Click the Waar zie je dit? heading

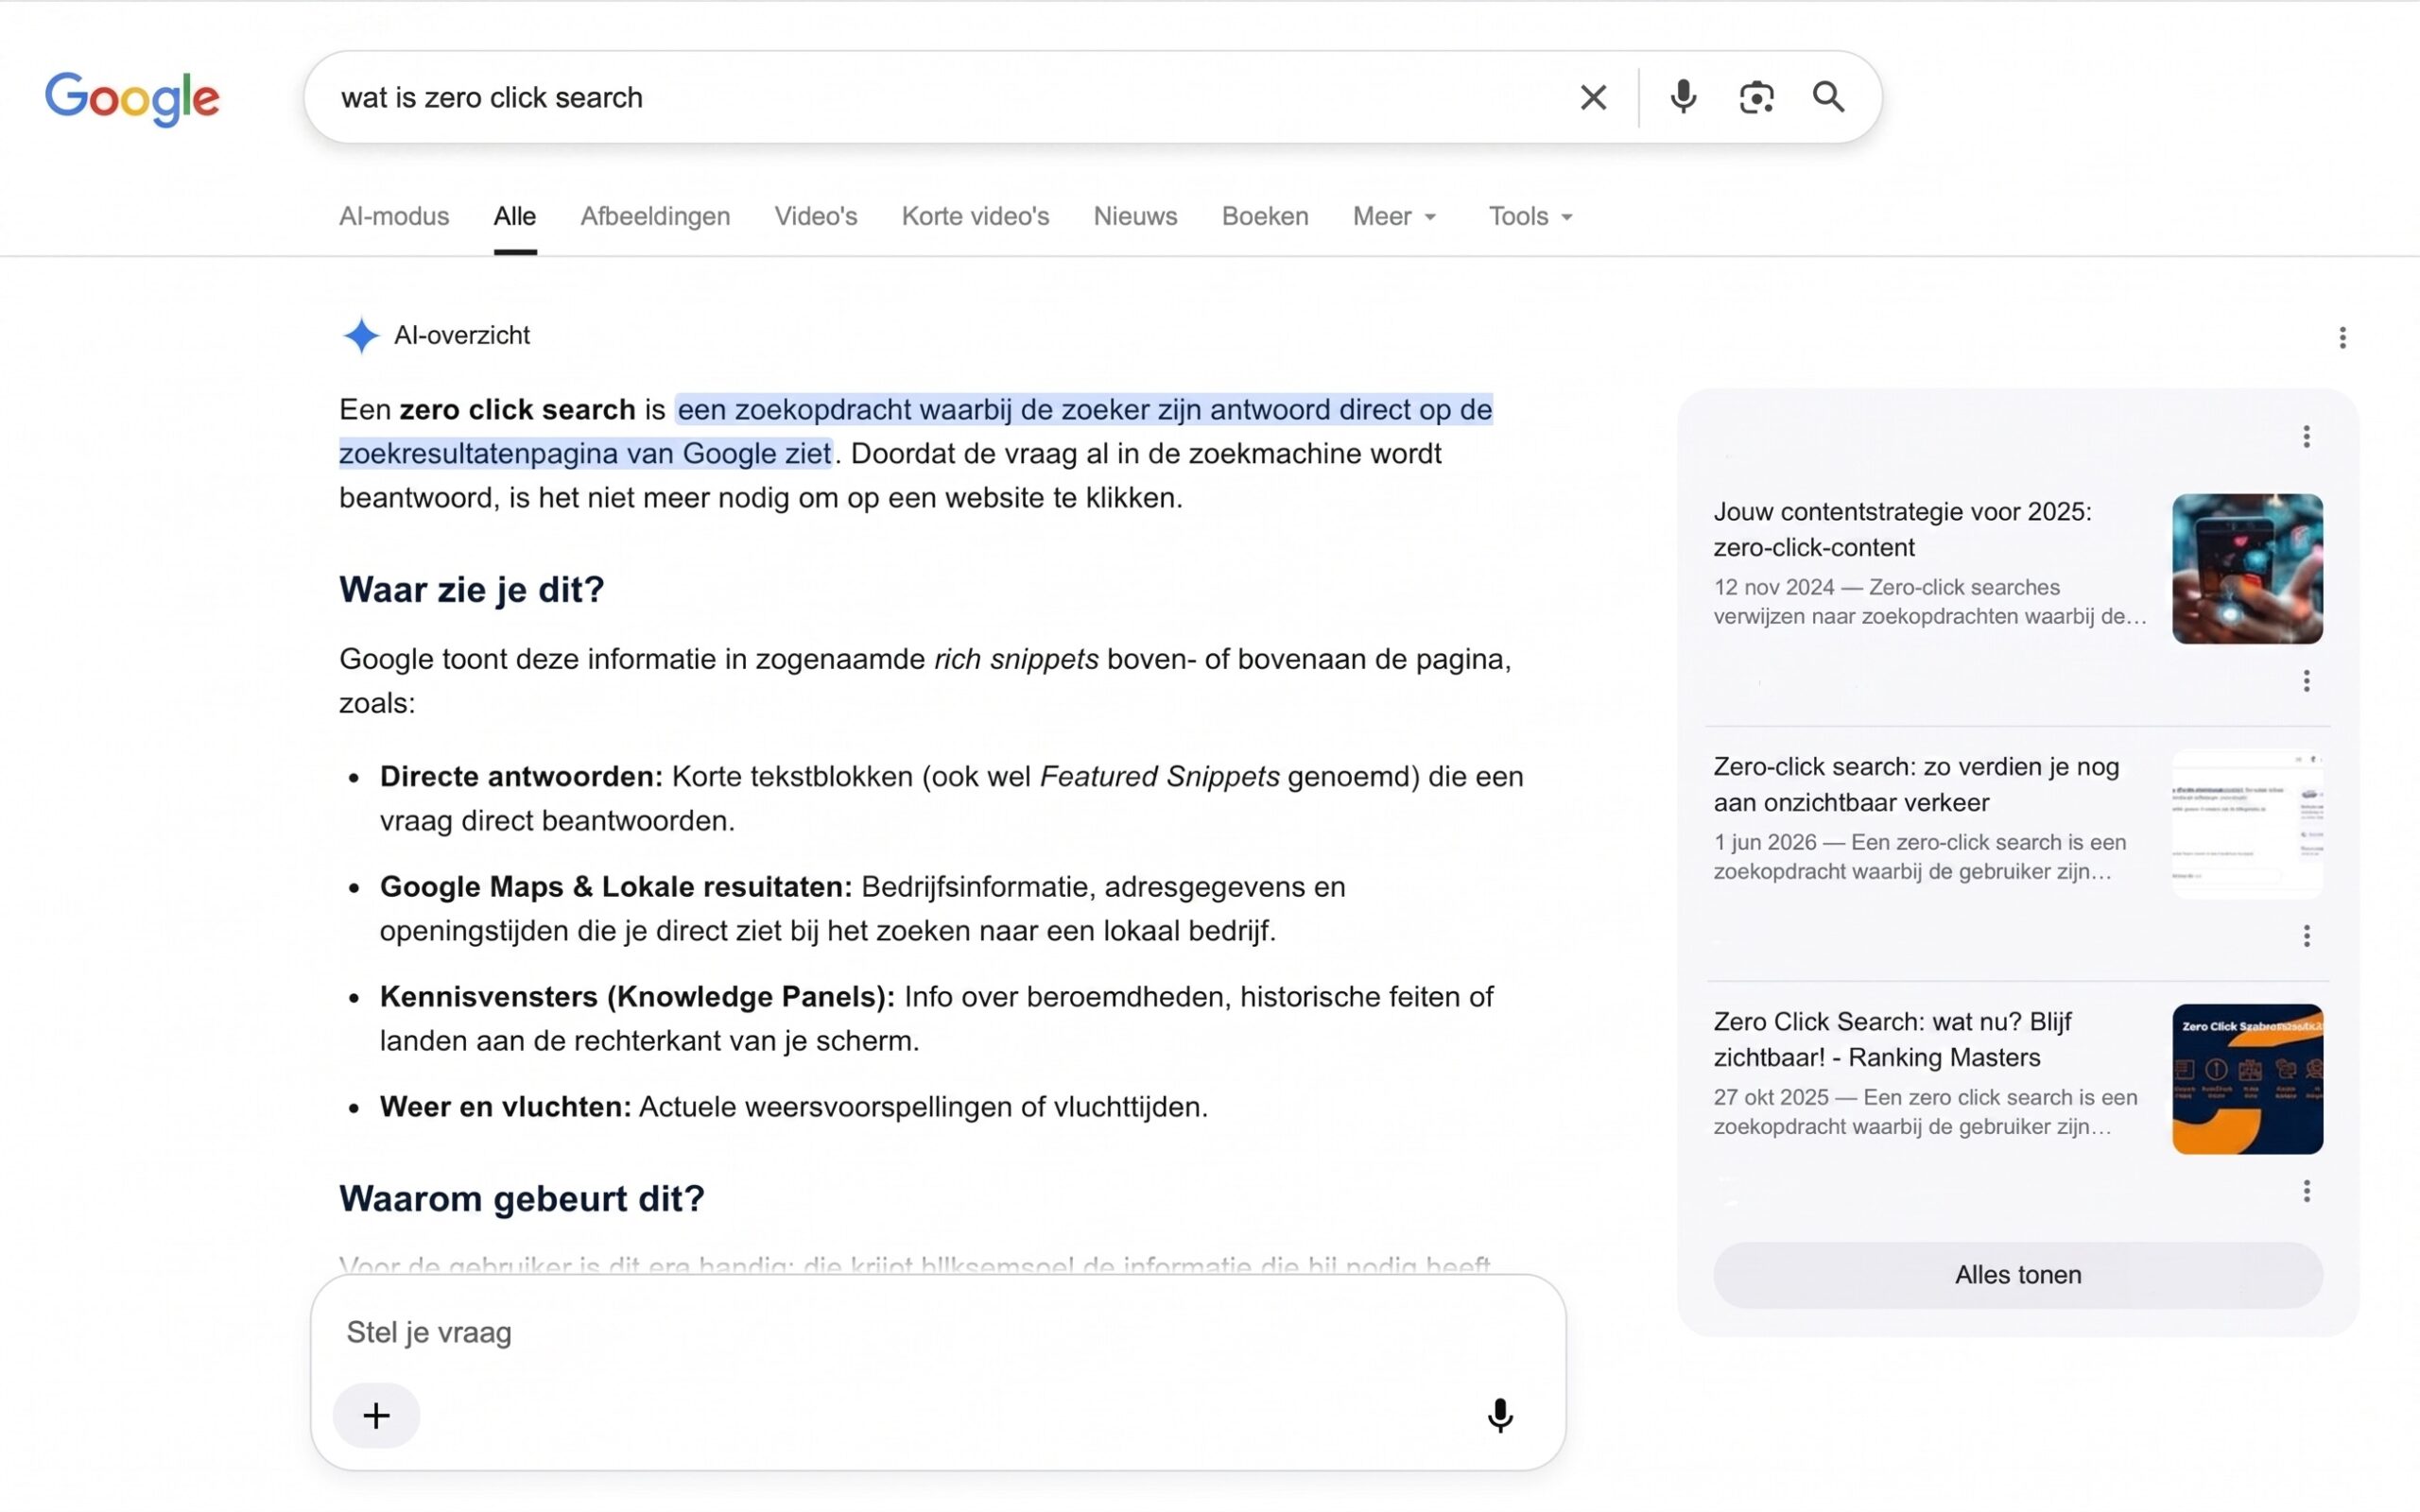[x=471, y=589]
